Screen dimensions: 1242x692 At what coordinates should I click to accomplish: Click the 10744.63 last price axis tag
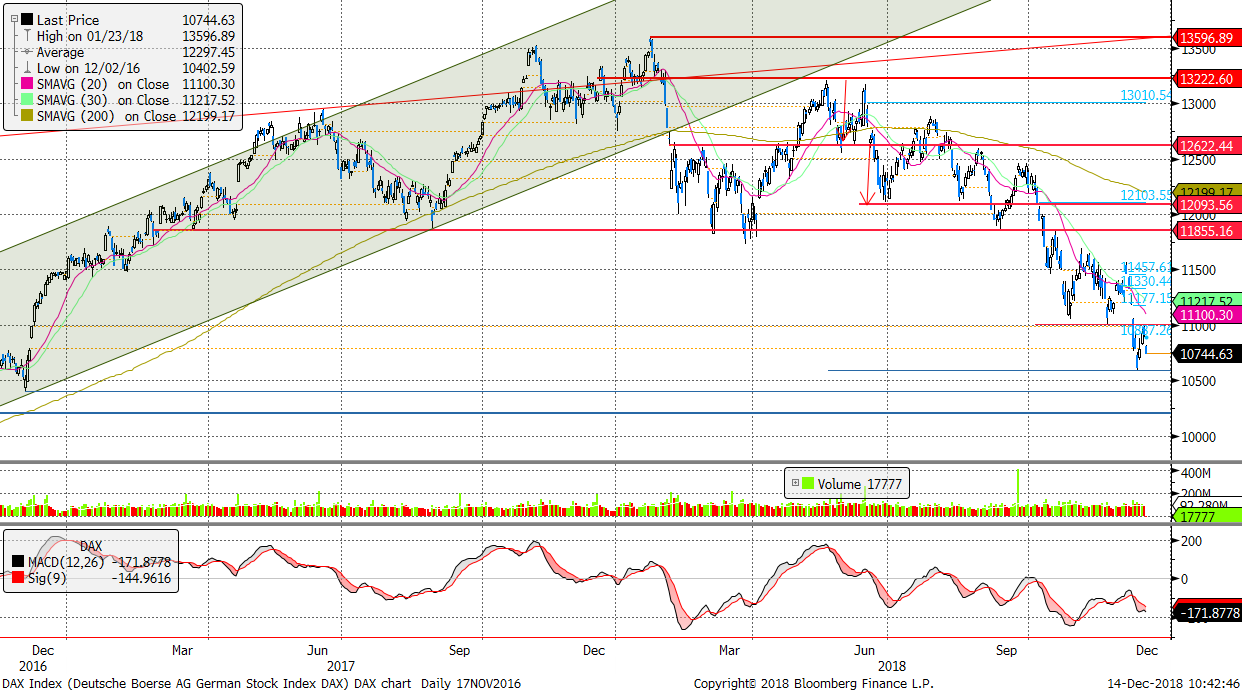coord(1210,354)
